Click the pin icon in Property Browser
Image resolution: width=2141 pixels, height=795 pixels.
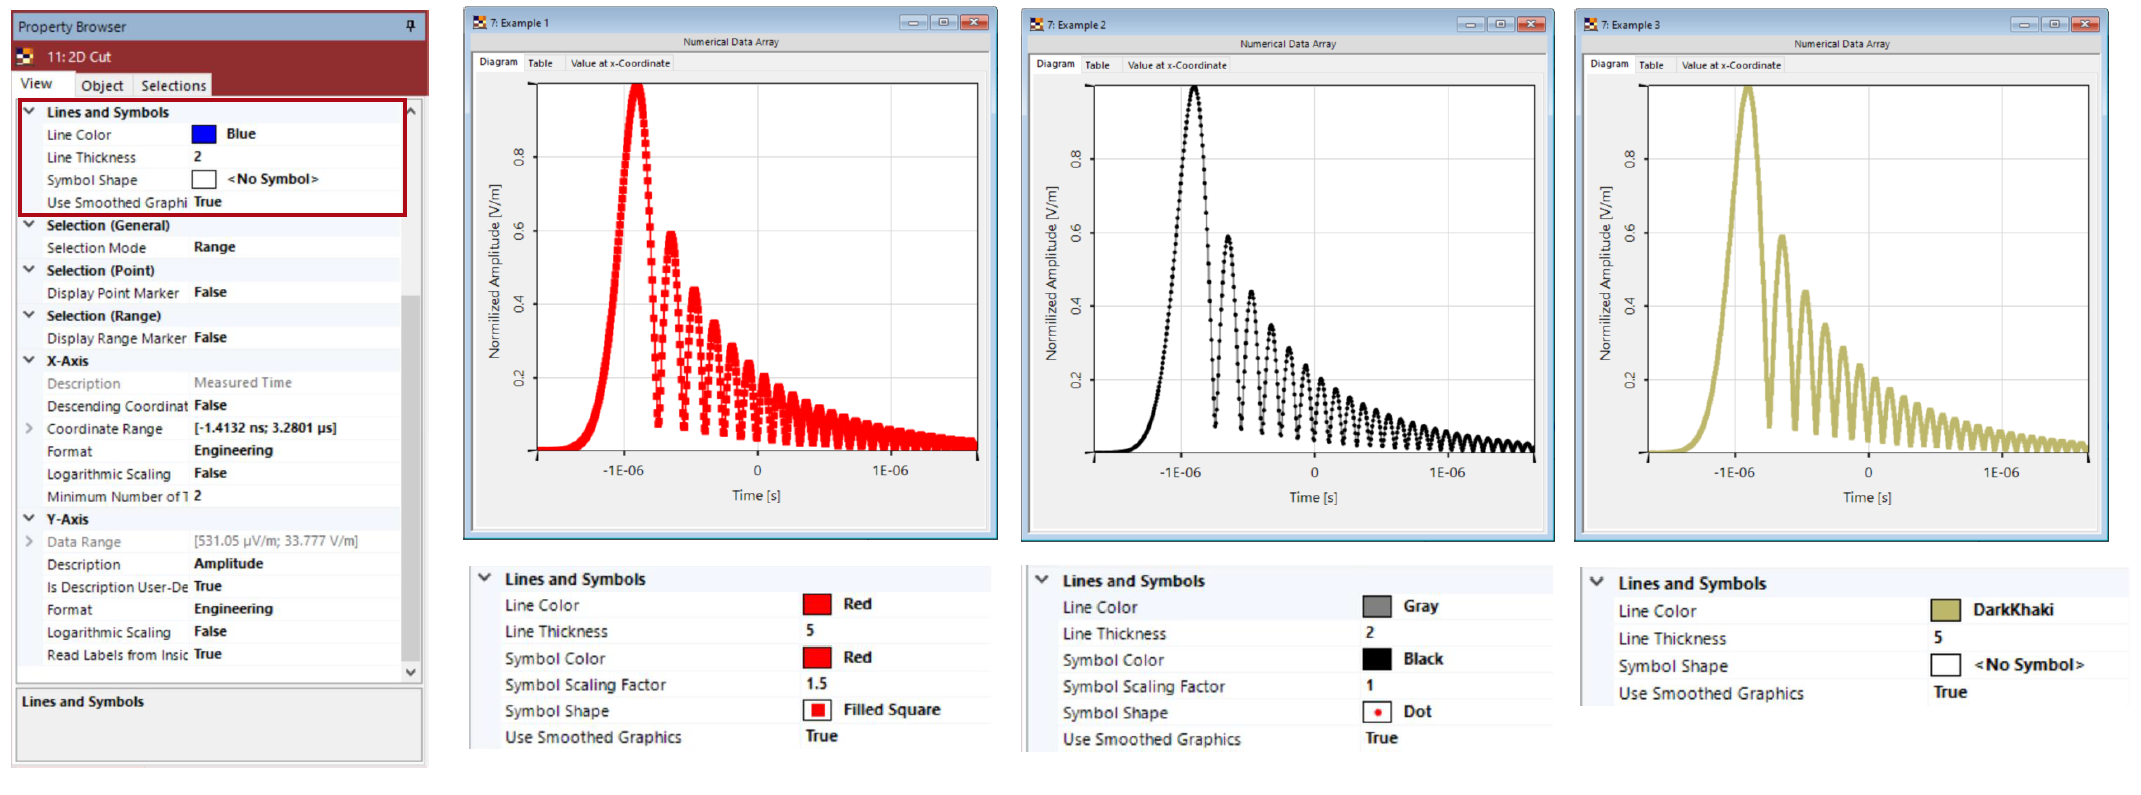tap(411, 26)
